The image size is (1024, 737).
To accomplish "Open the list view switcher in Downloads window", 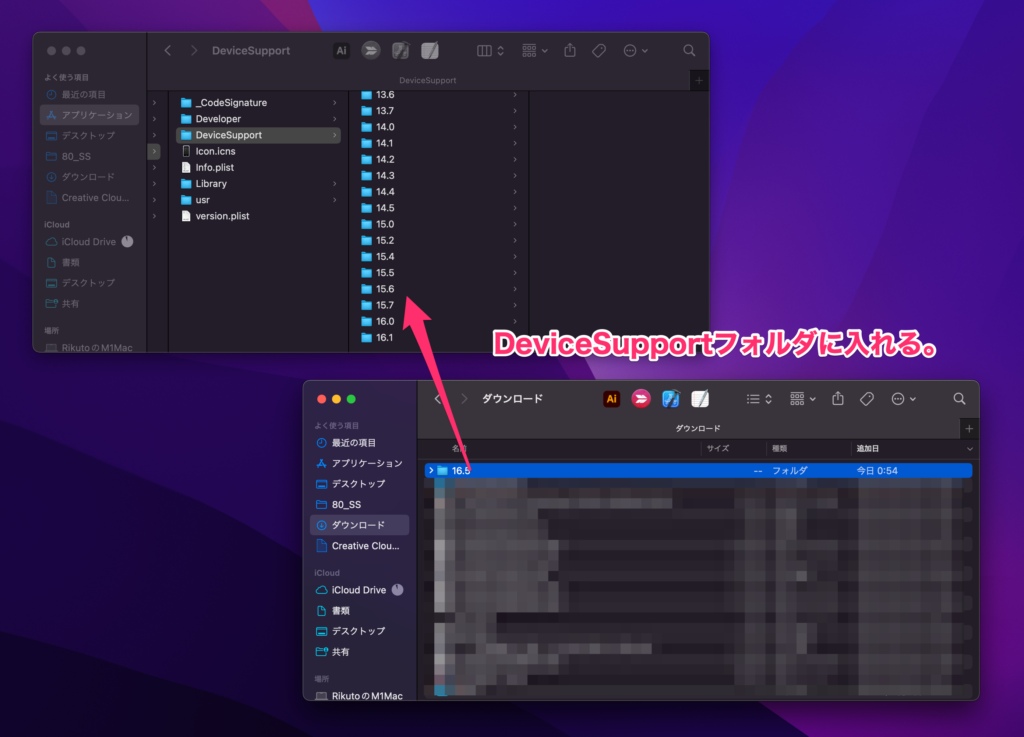I will point(760,399).
